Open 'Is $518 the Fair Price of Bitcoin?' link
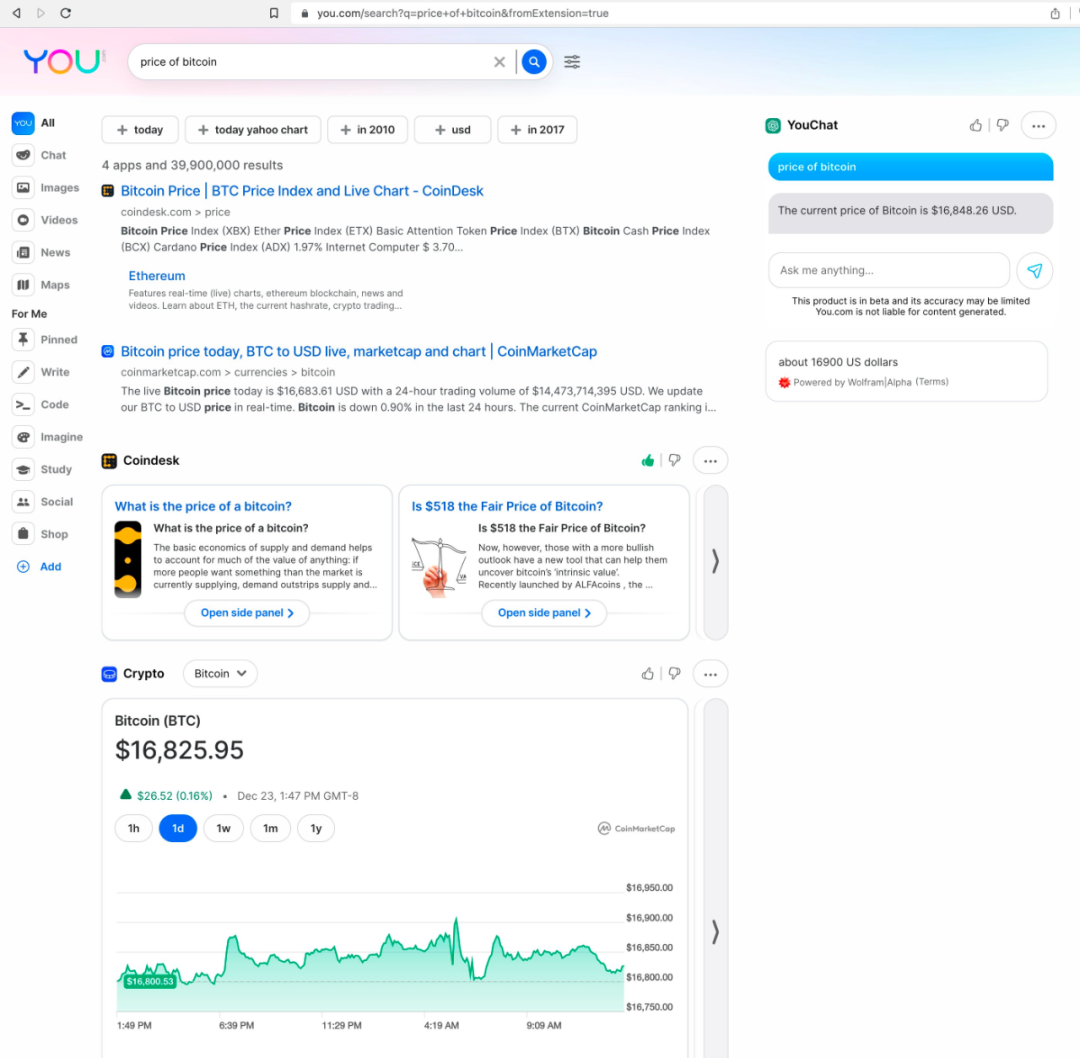Image resolution: width=1080 pixels, height=1058 pixels. pyautogui.click(x=507, y=506)
